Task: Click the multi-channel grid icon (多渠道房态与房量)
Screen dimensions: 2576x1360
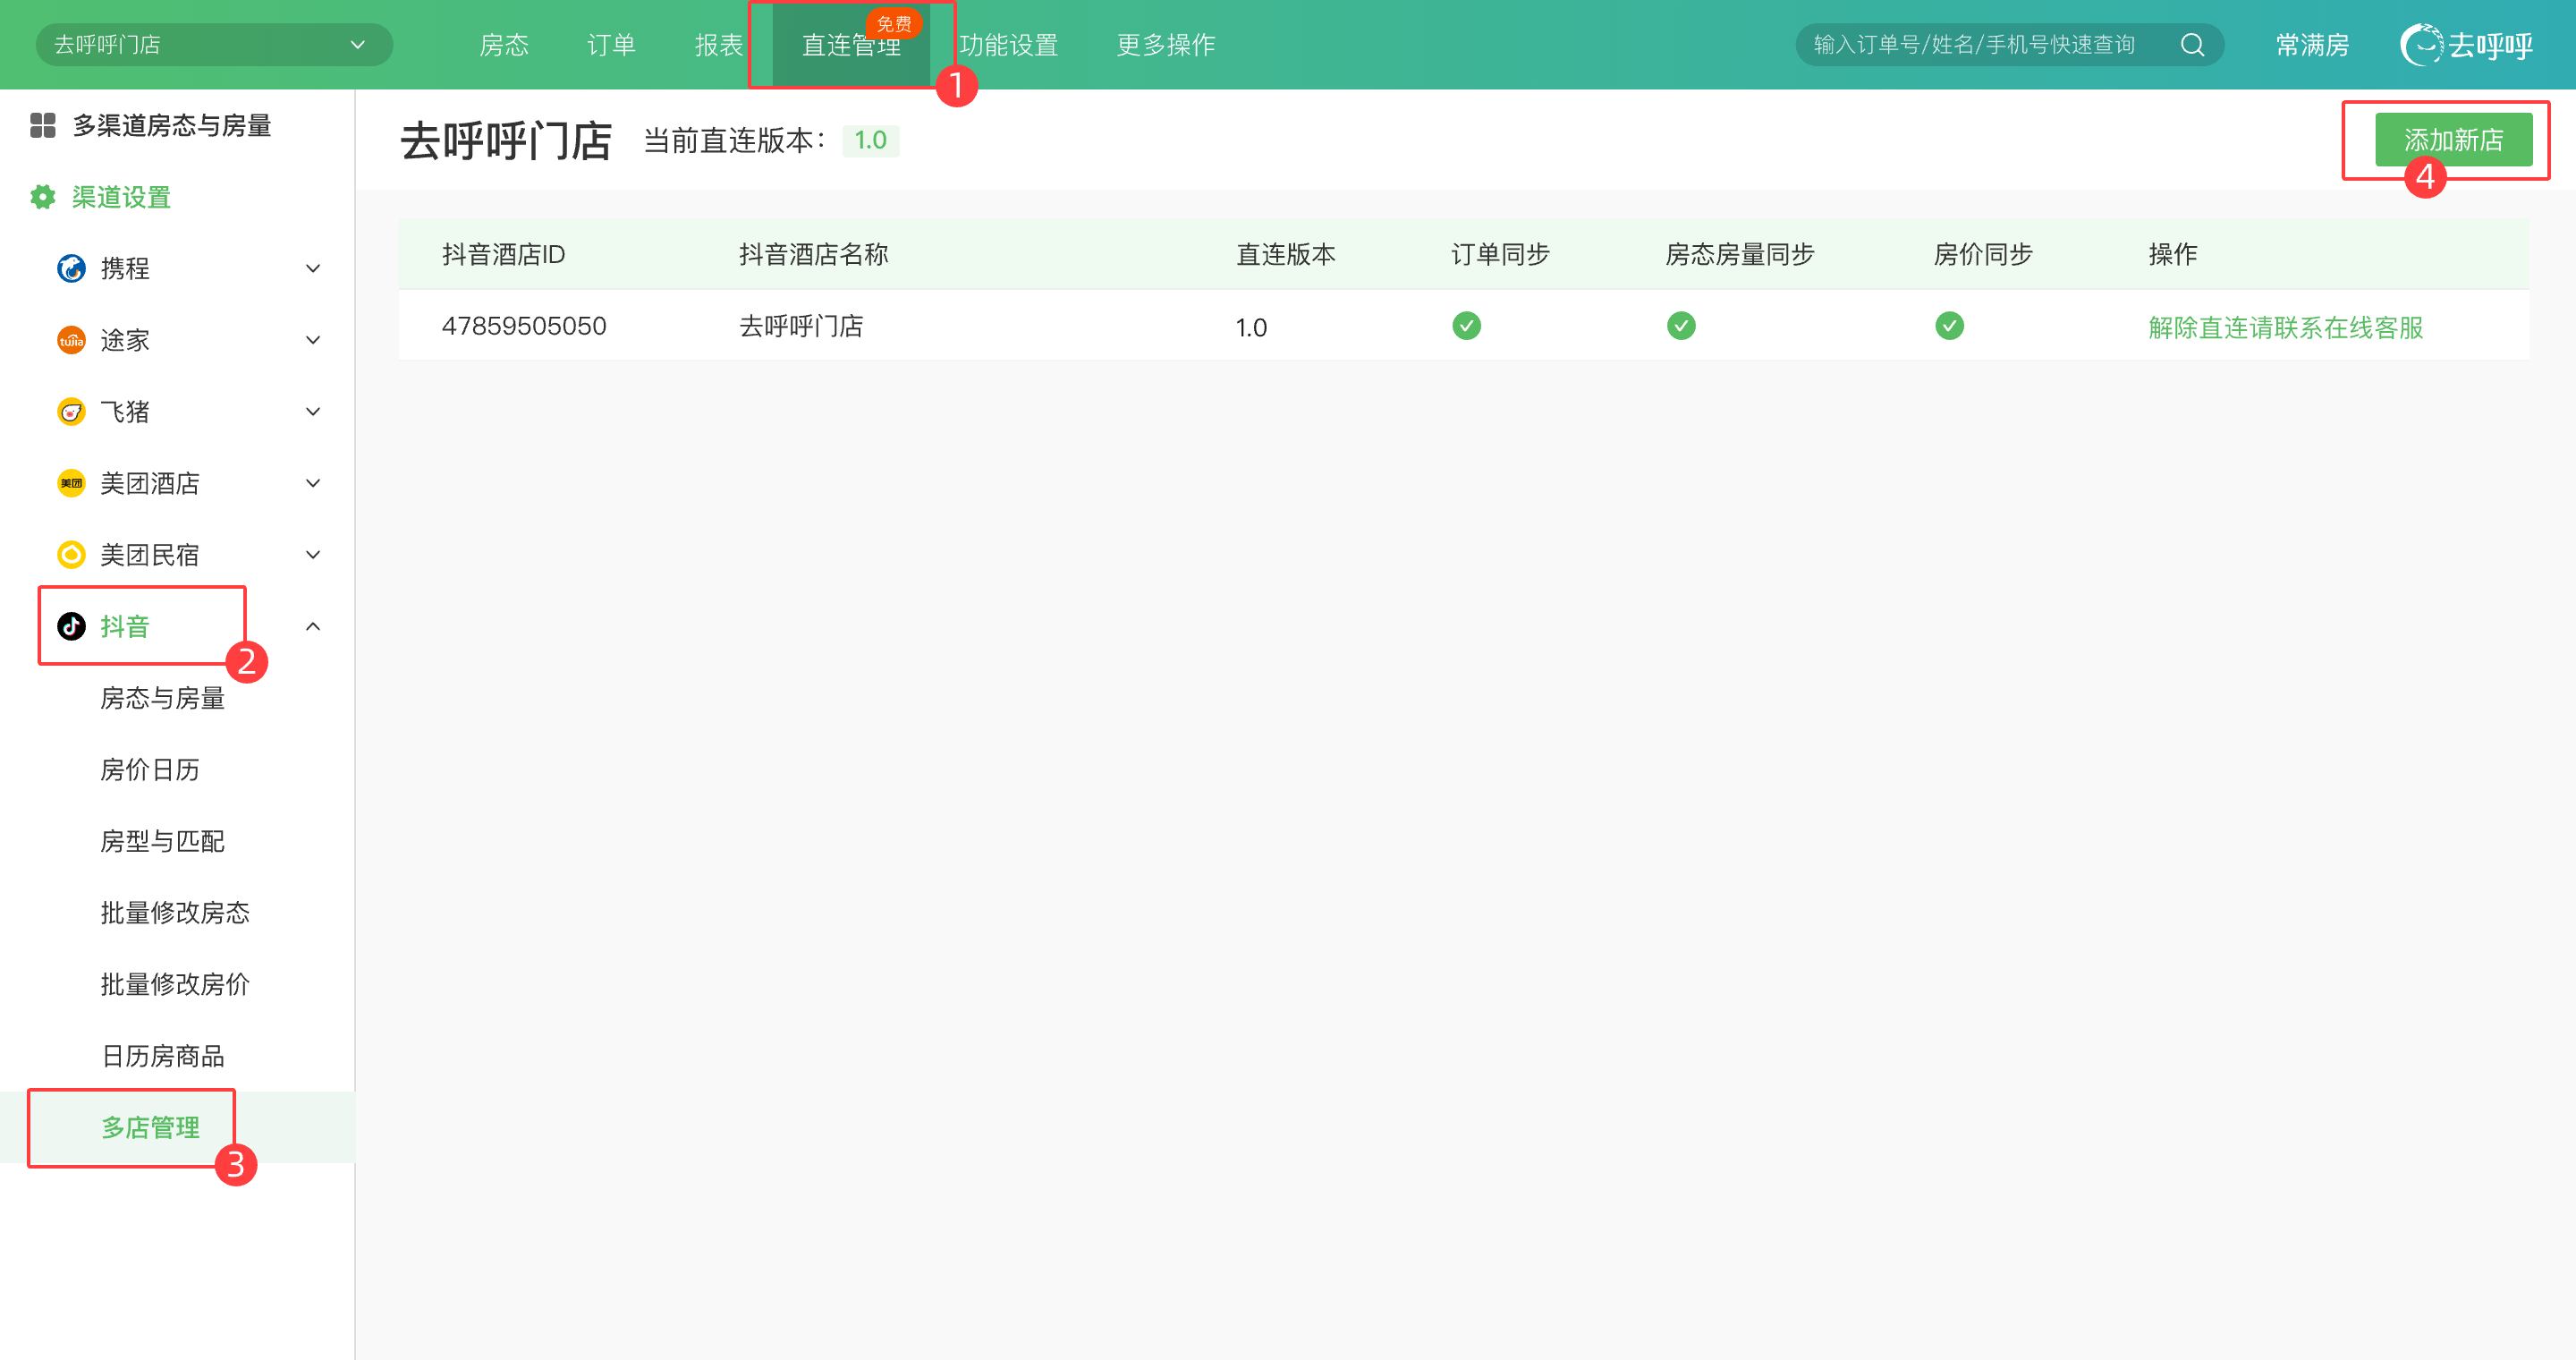Action: click(x=42, y=125)
